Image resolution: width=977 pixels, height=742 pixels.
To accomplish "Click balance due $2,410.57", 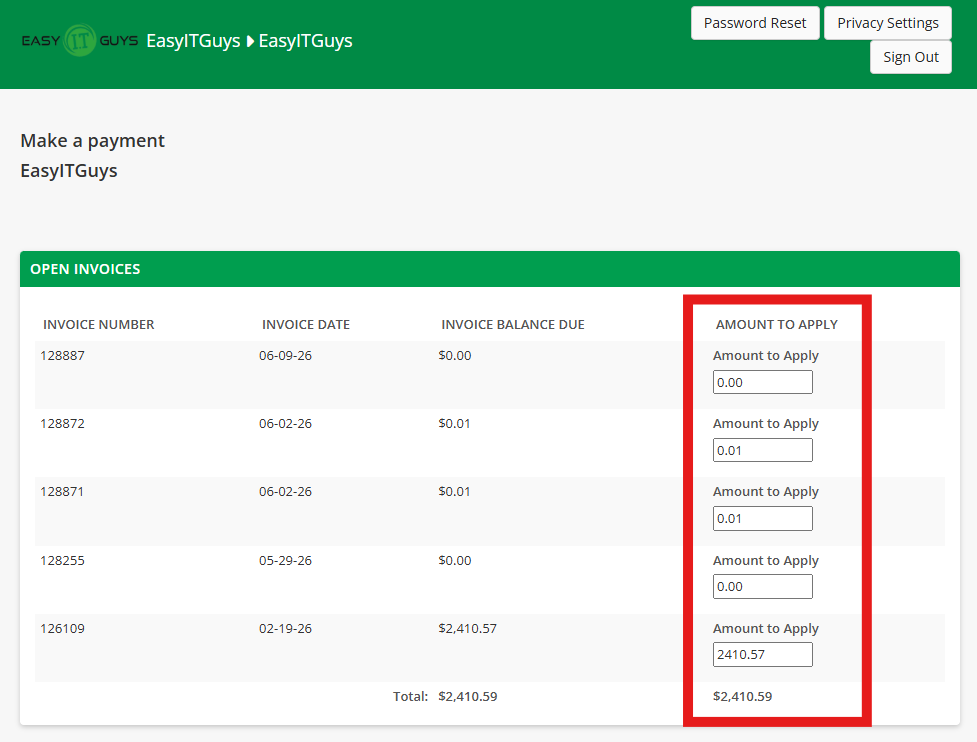I will (x=467, y=629).
